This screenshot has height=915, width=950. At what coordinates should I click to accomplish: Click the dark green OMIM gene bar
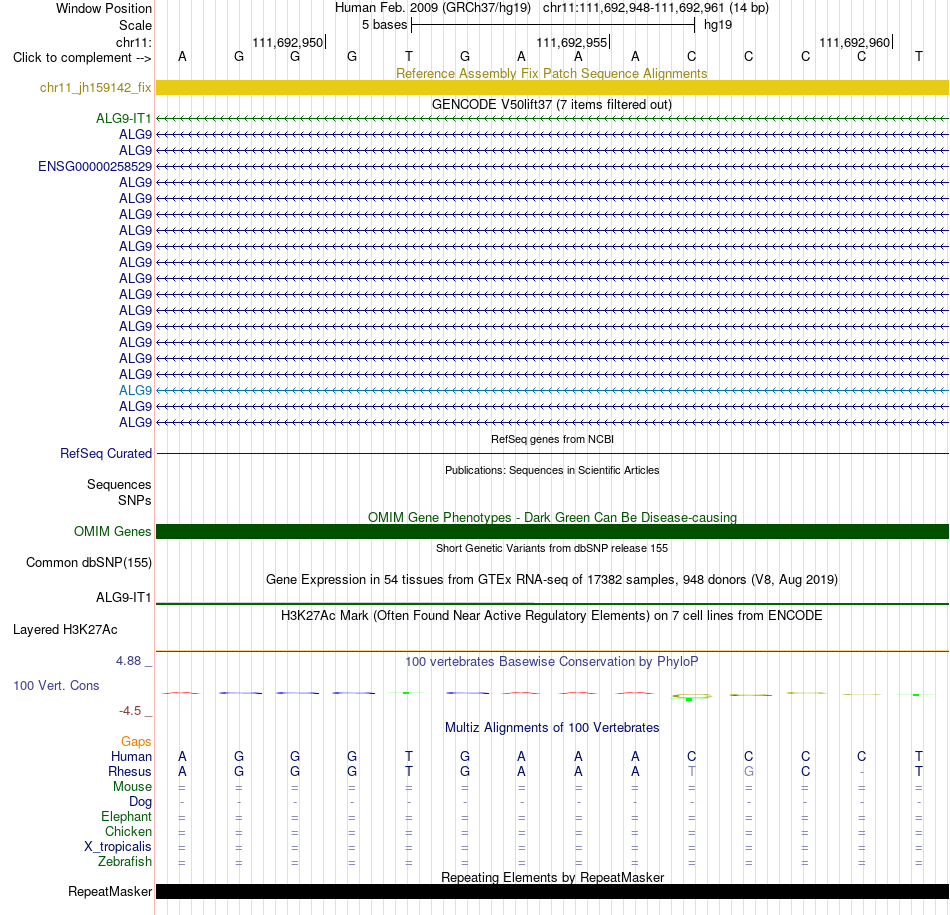pyautogui.click(x=552, y=531)
